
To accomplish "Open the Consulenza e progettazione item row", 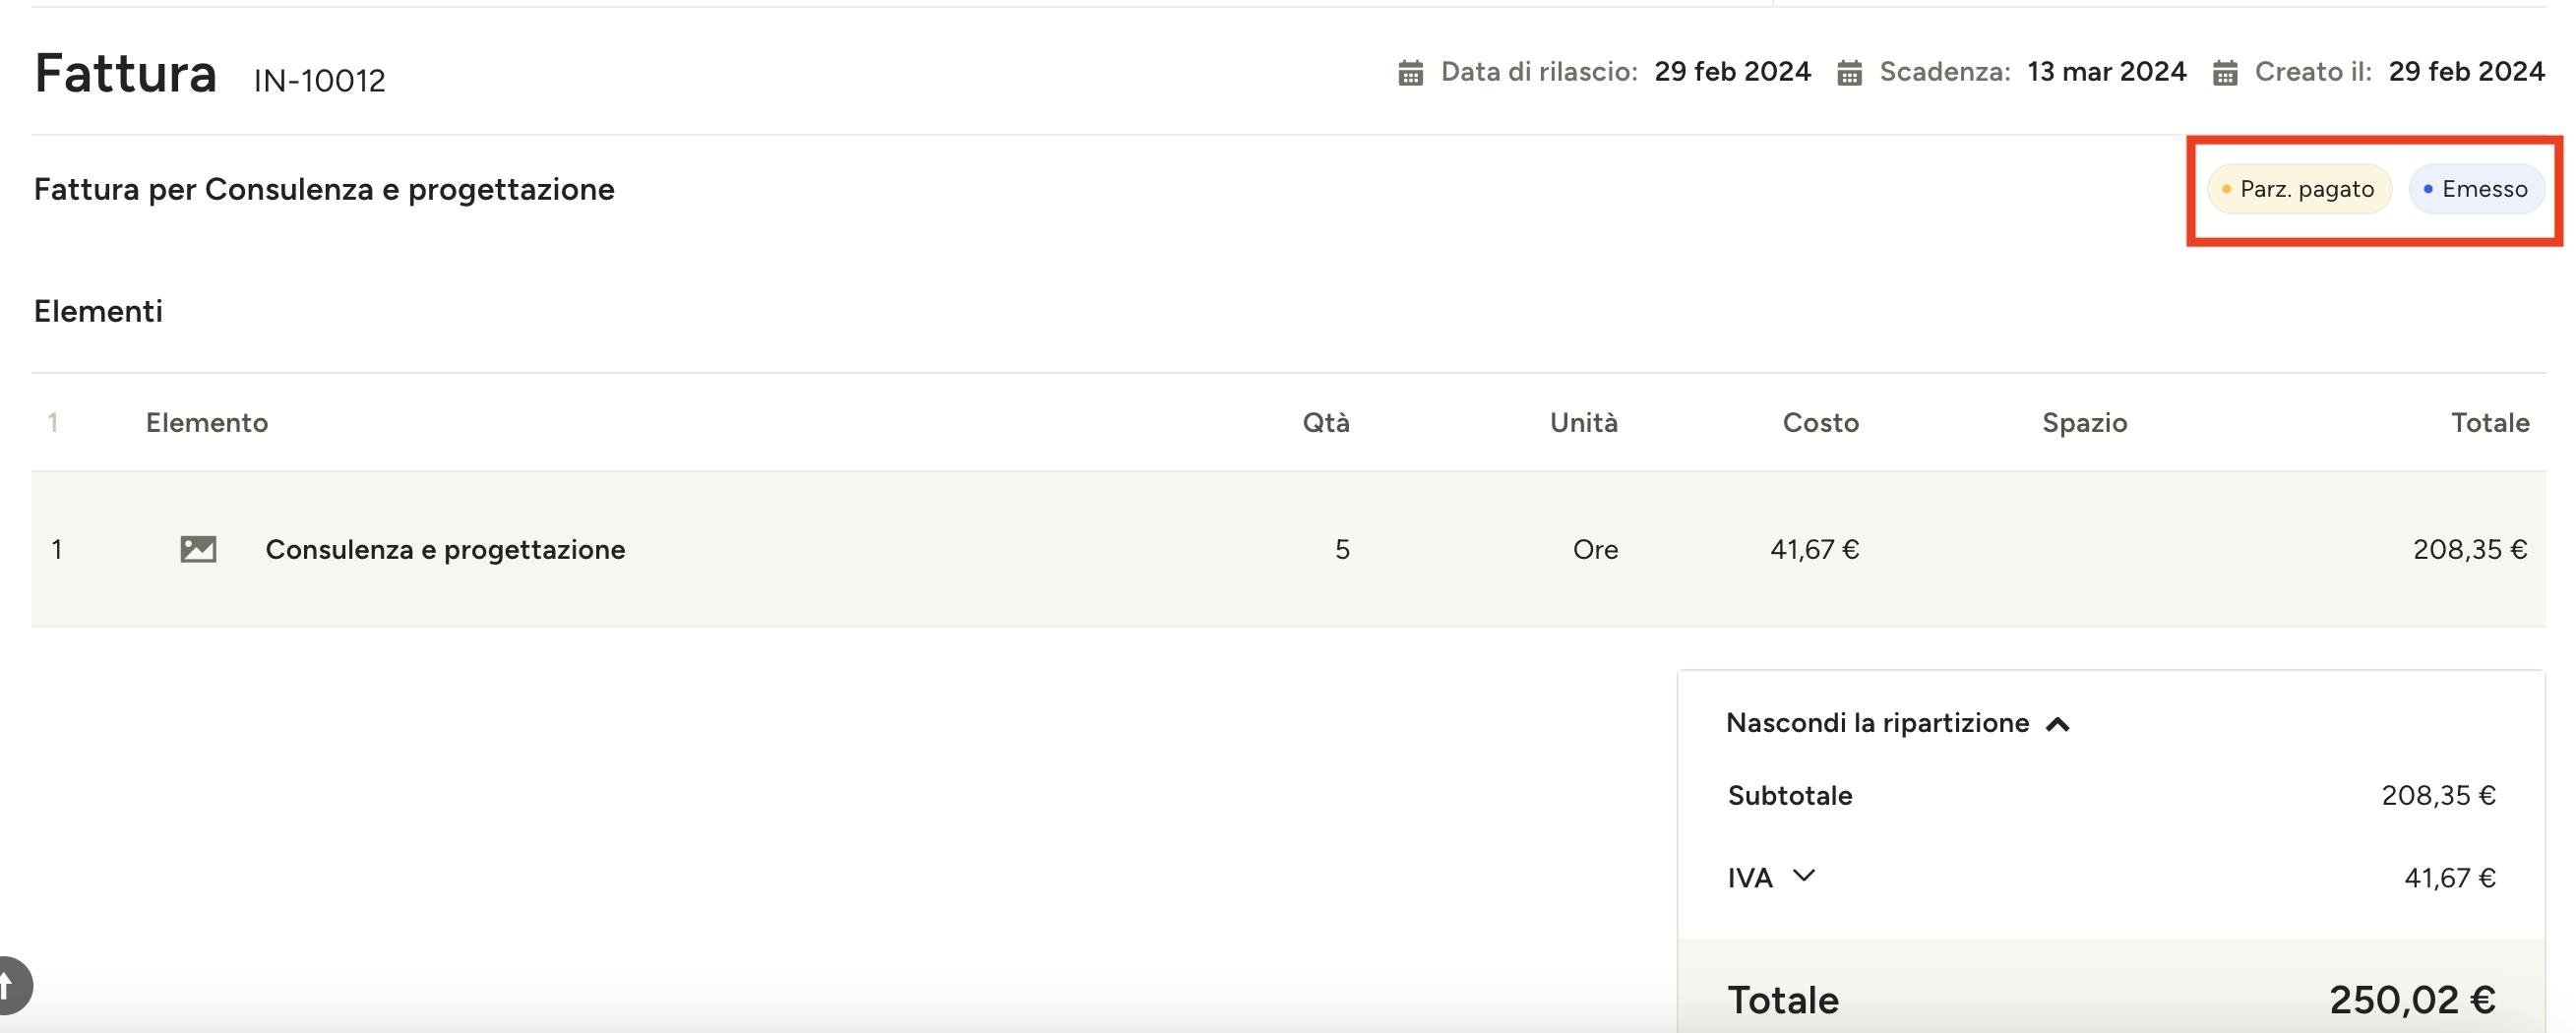I will tap(1288, 549).
